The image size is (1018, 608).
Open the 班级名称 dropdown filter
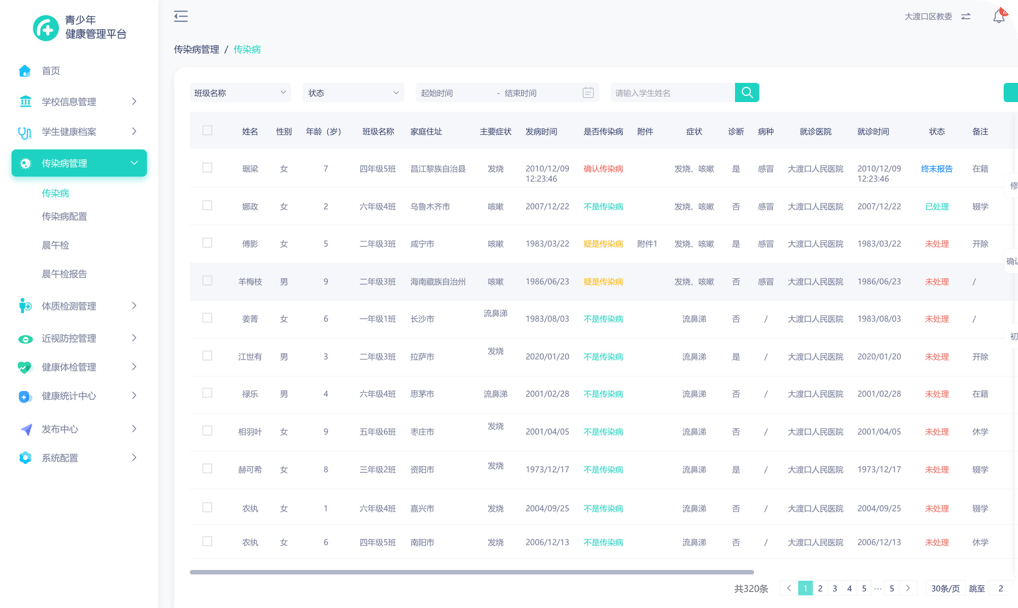(240, 93)
